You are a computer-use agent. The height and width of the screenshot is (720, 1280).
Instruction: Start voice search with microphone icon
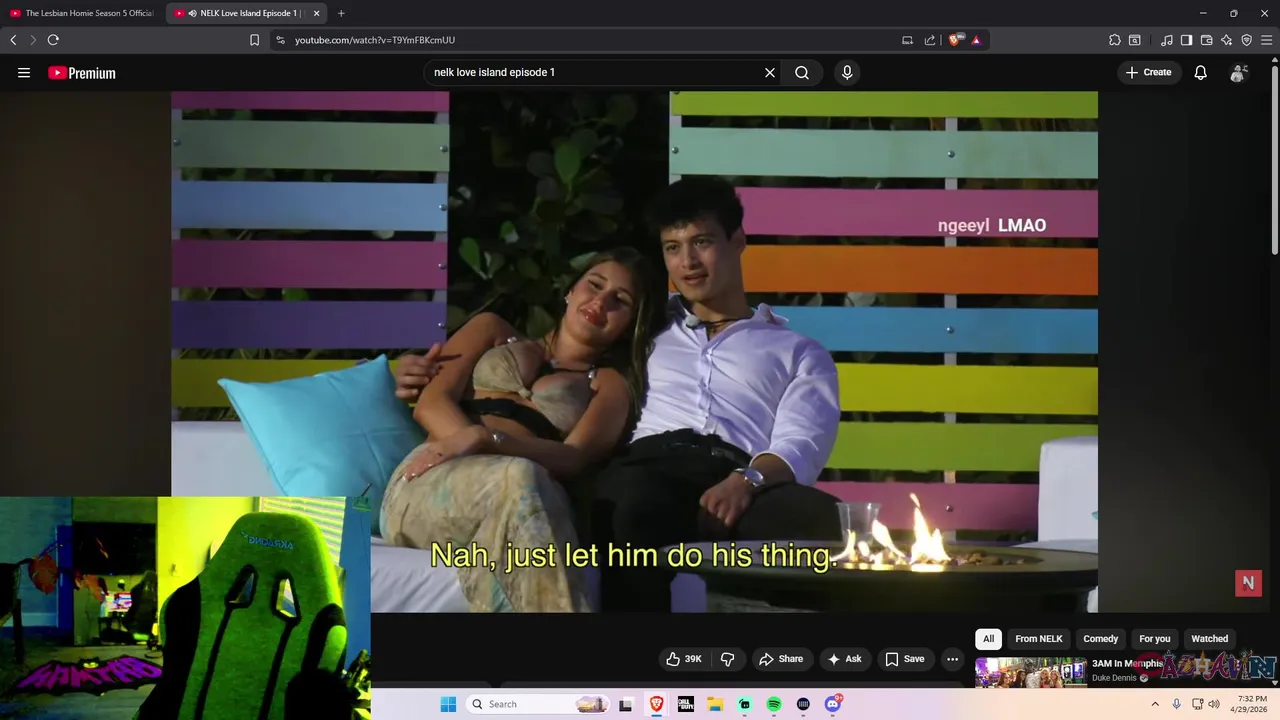847,73
